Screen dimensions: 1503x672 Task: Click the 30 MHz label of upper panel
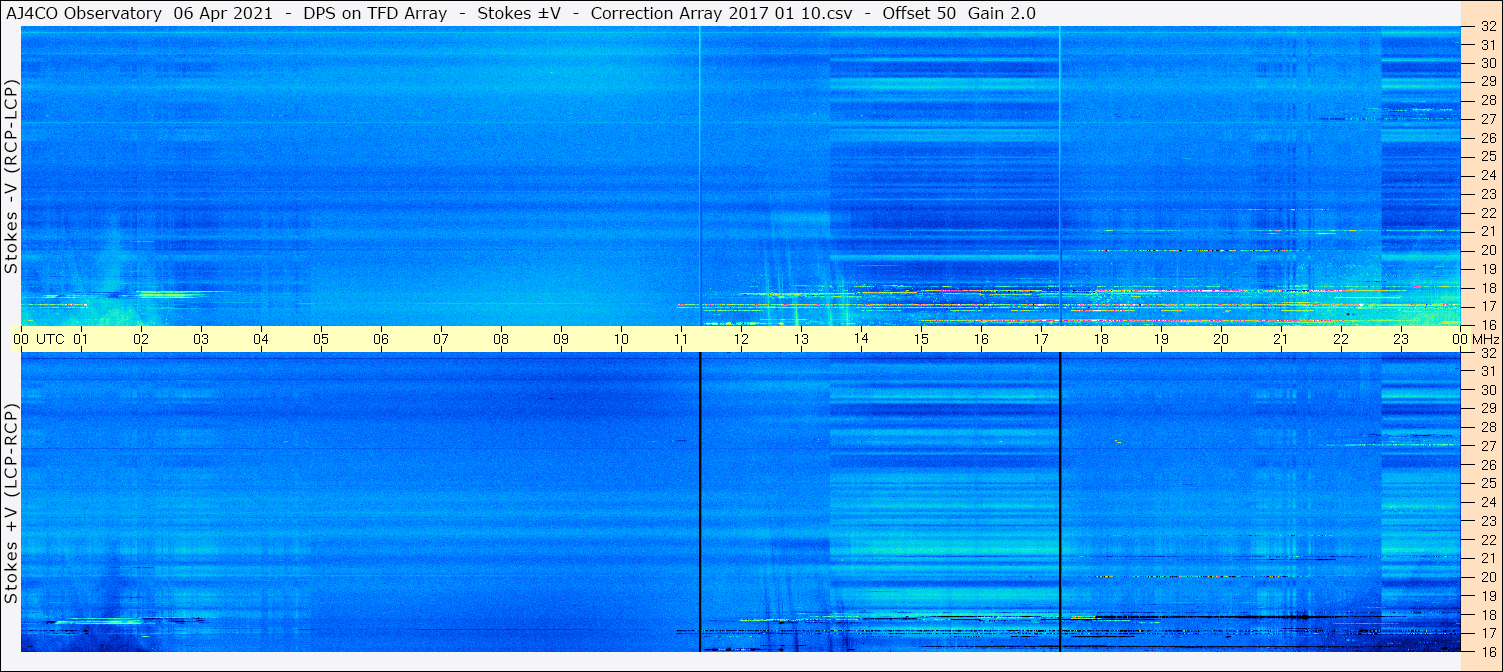tap(1487, 63)
